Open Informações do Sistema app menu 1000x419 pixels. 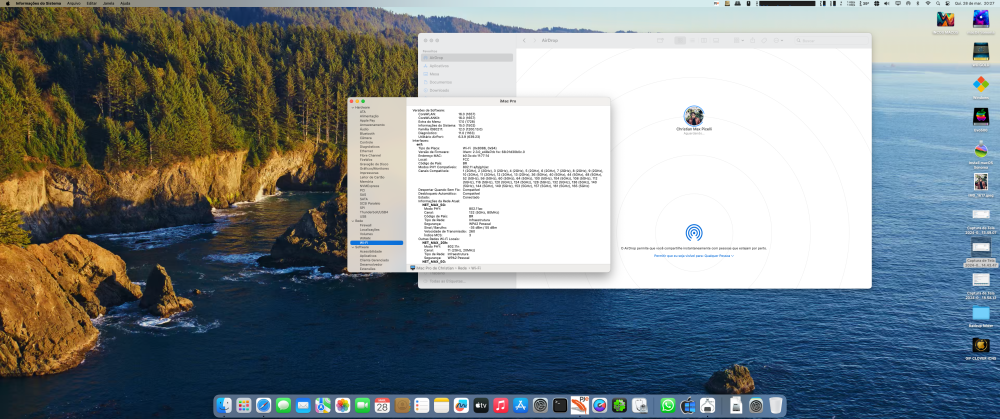click(39, 3)
